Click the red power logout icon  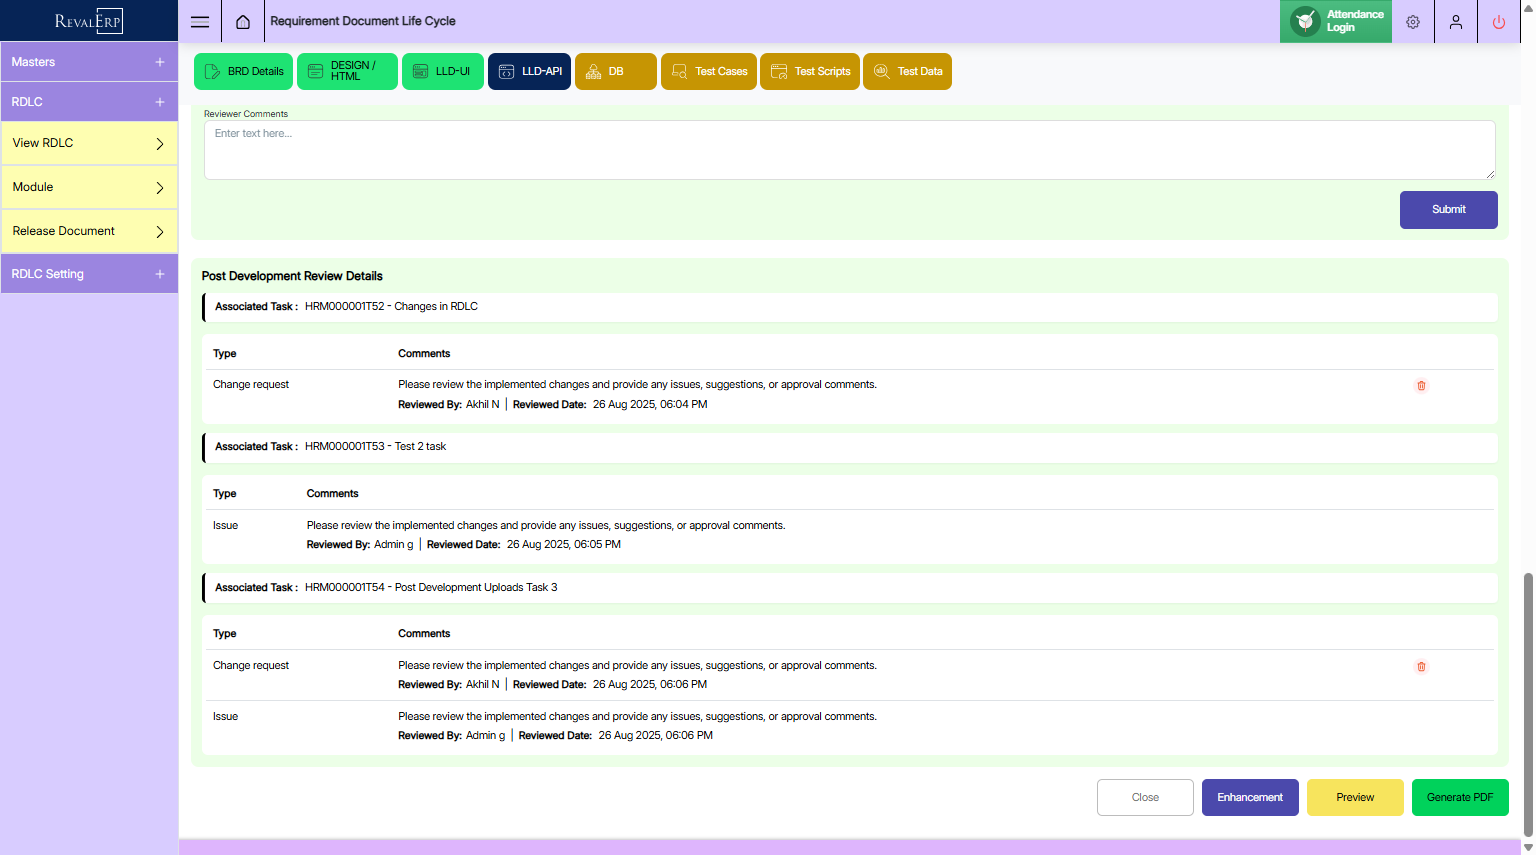tap(1498, 22)
